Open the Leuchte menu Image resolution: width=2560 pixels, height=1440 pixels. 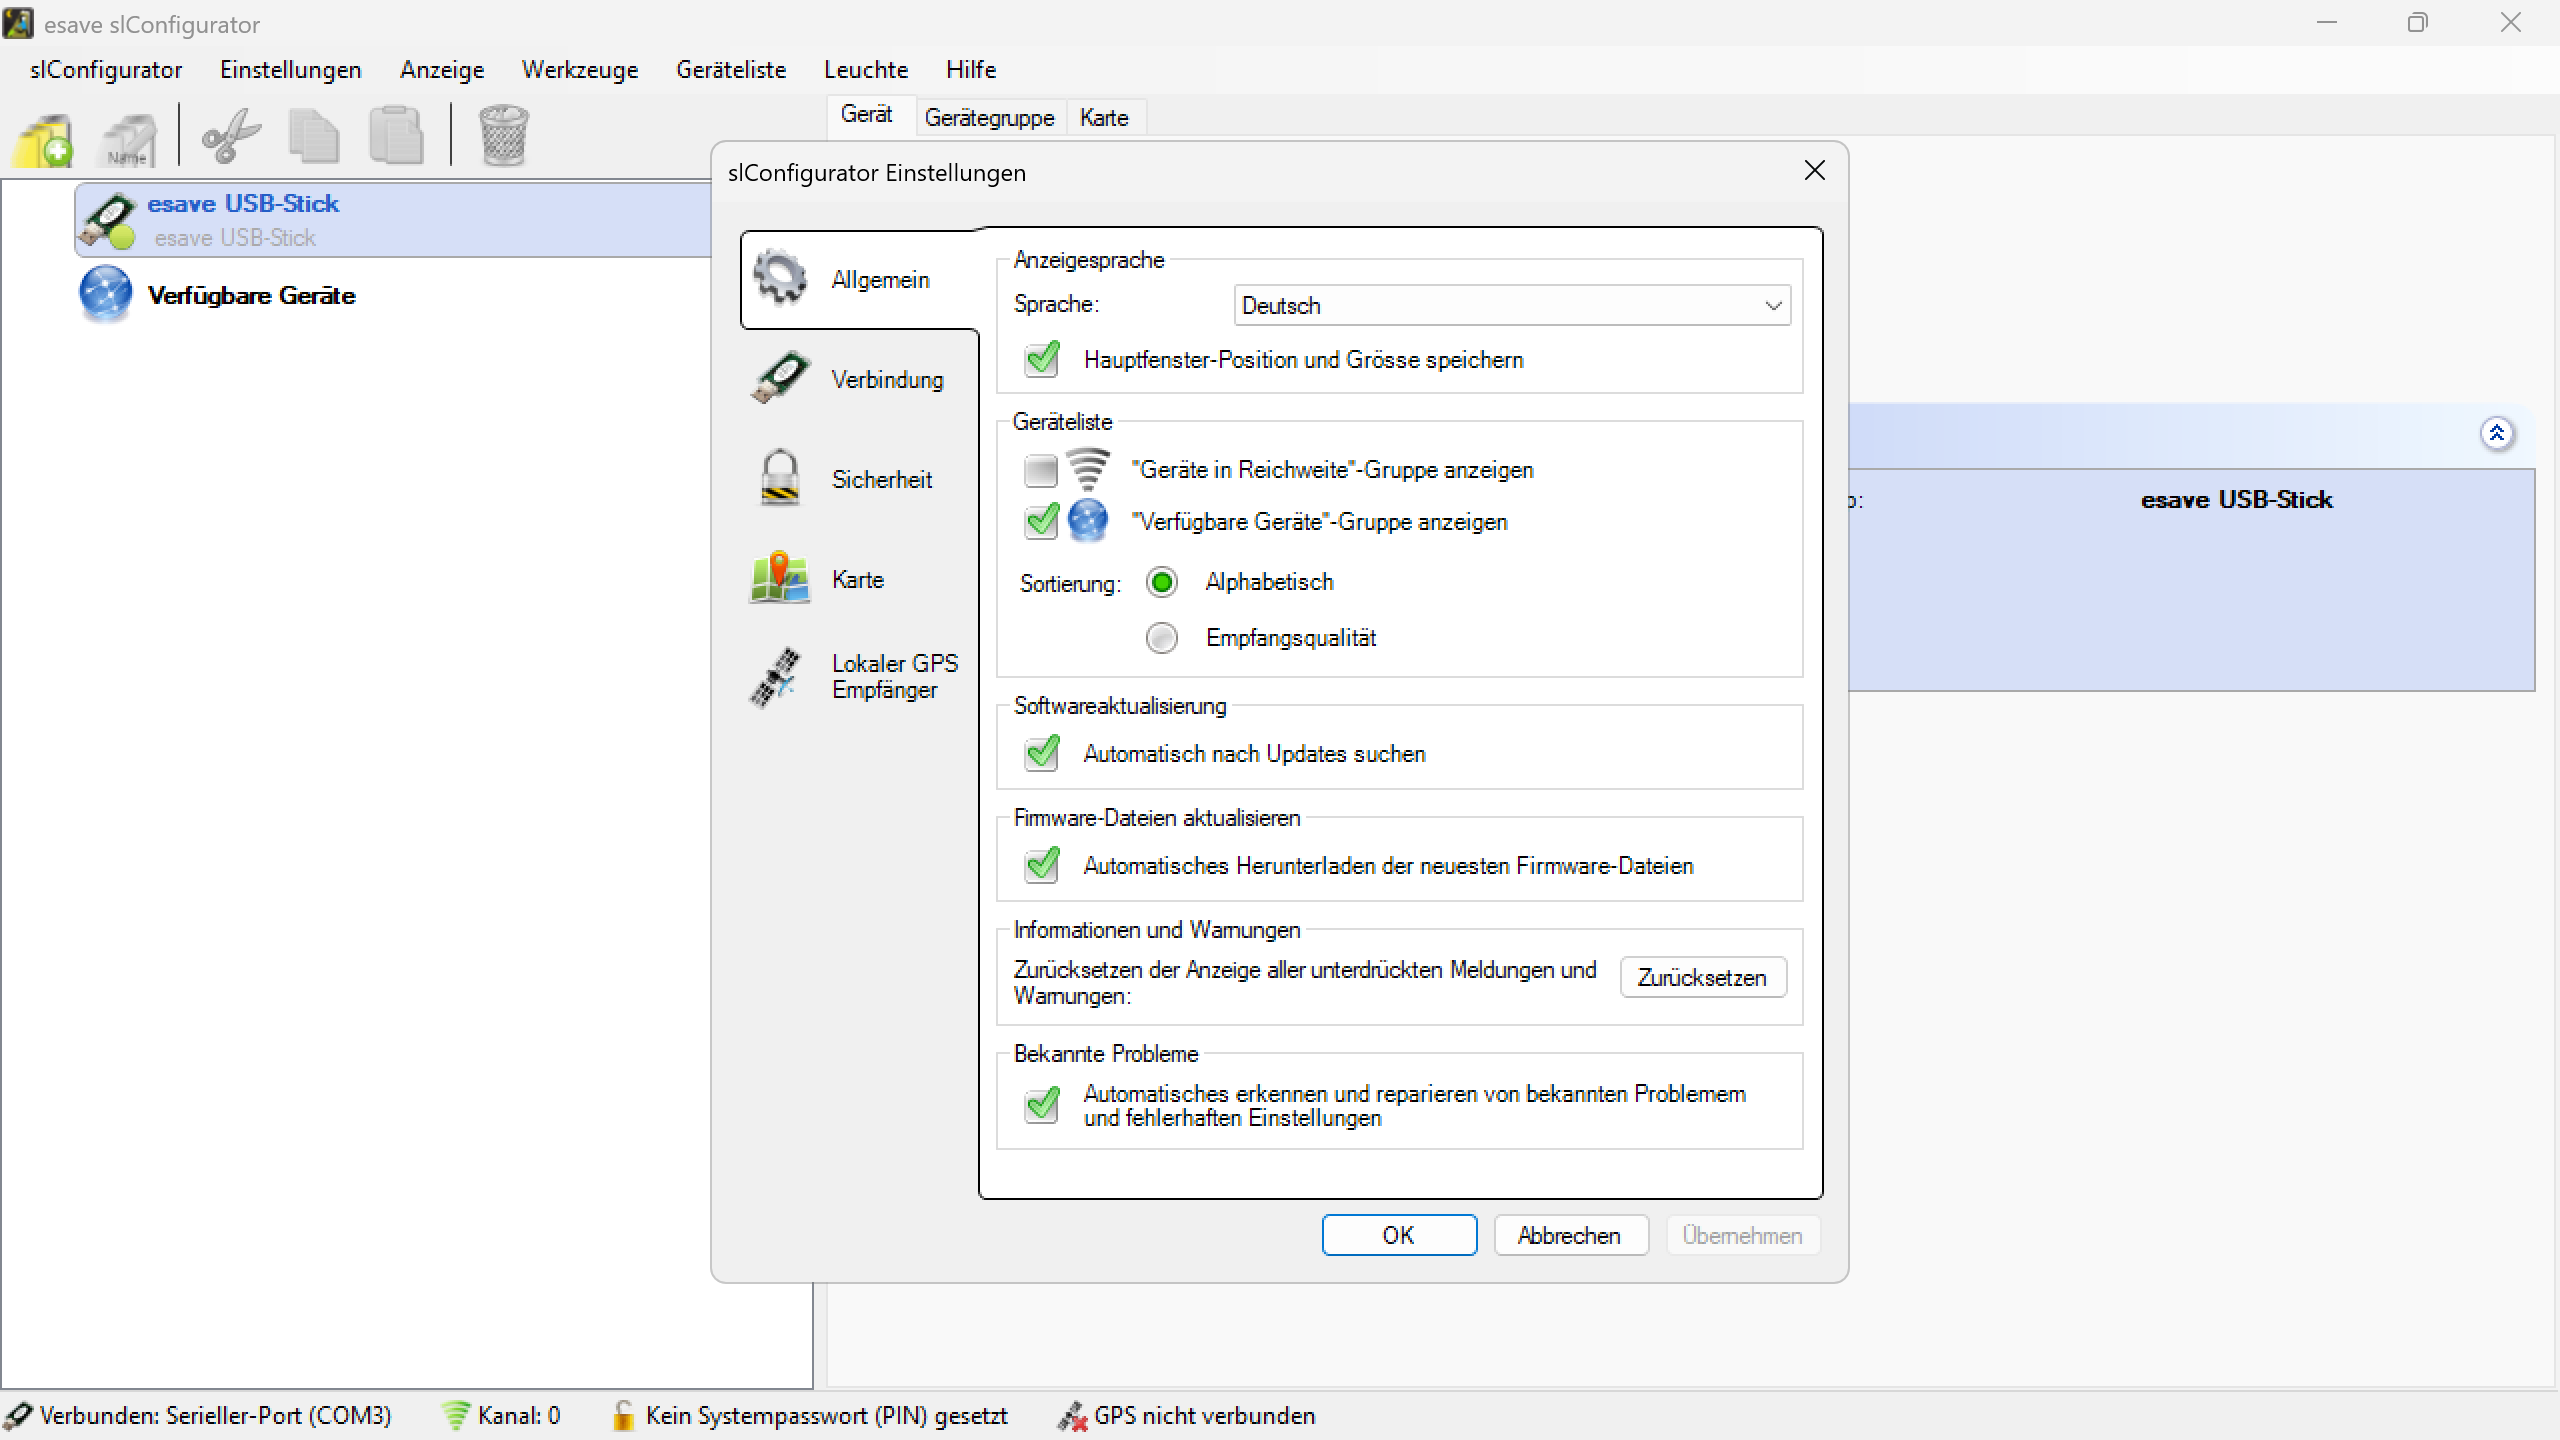click(x=866, y=70)
